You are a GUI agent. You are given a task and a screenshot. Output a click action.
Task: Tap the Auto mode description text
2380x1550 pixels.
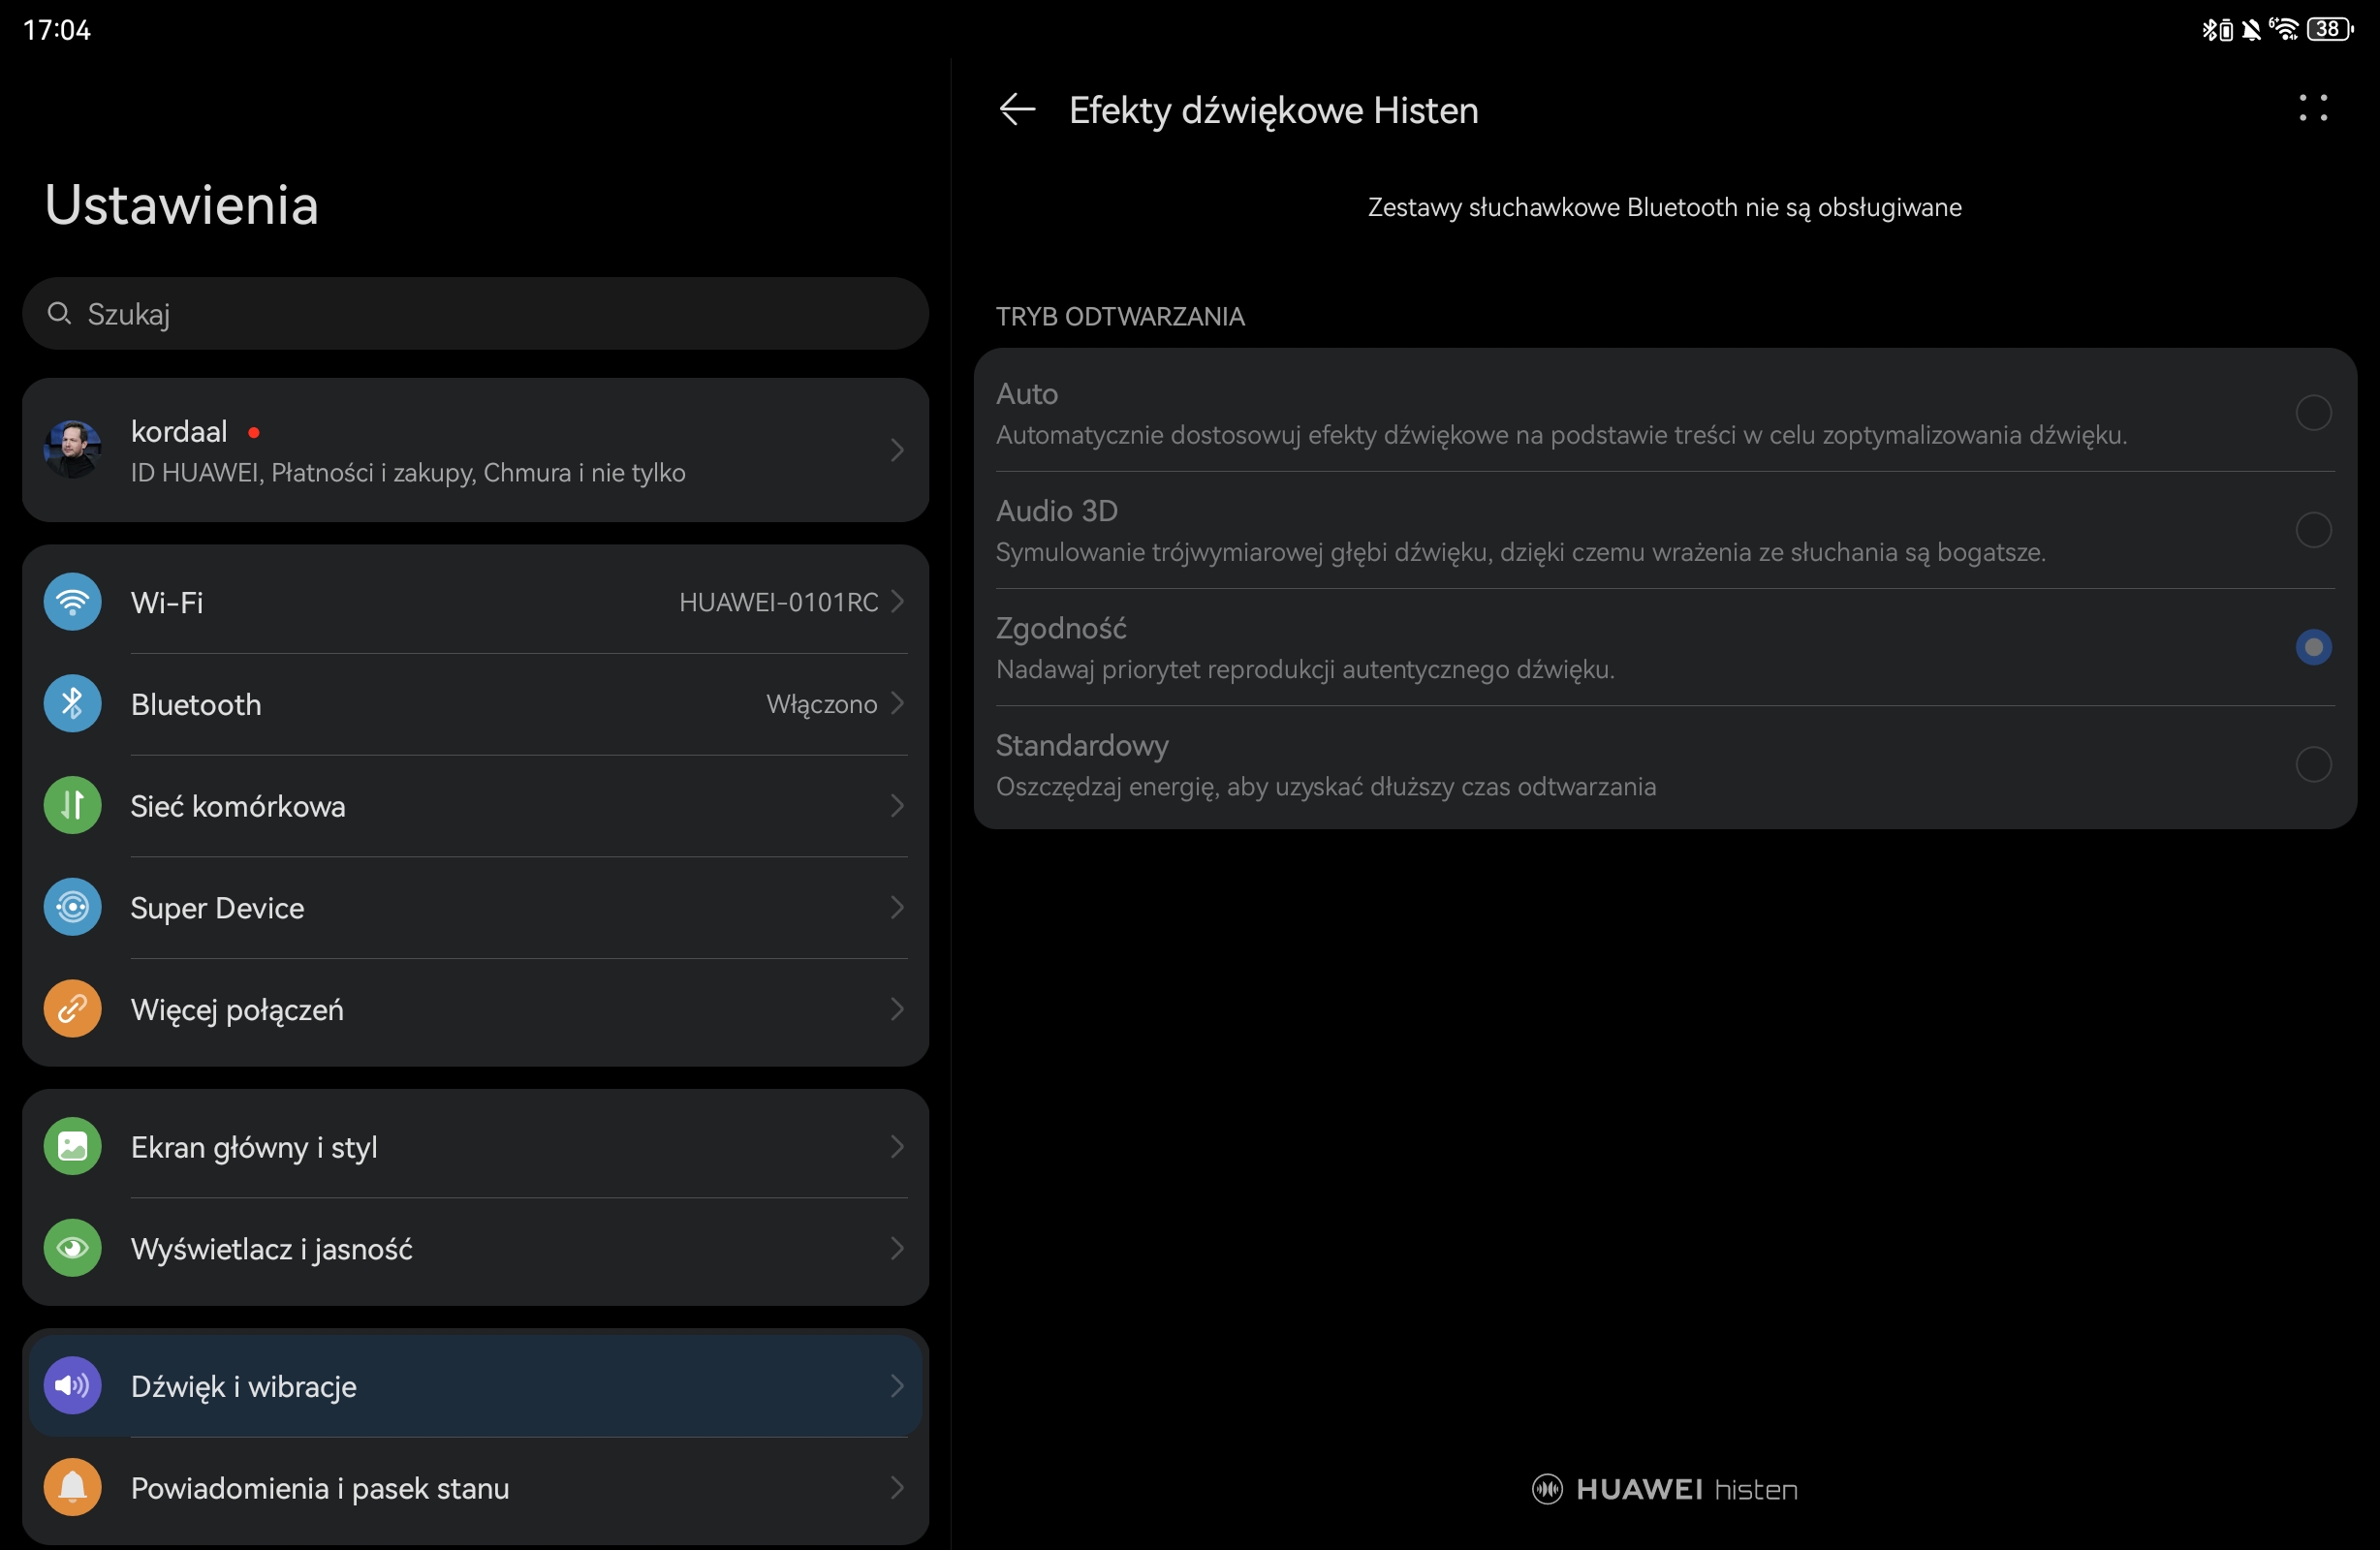pyautogui.click(x=1561, y=435)
